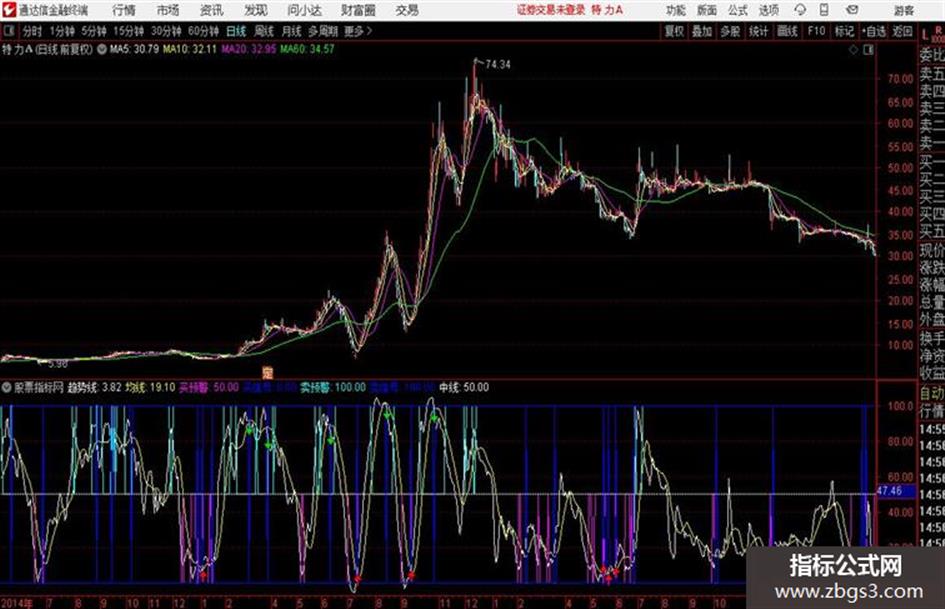The width and height of the screenshot is (945, 609).
Task: Expand the 更多 periods dropdown
Action: pos(358,31)
